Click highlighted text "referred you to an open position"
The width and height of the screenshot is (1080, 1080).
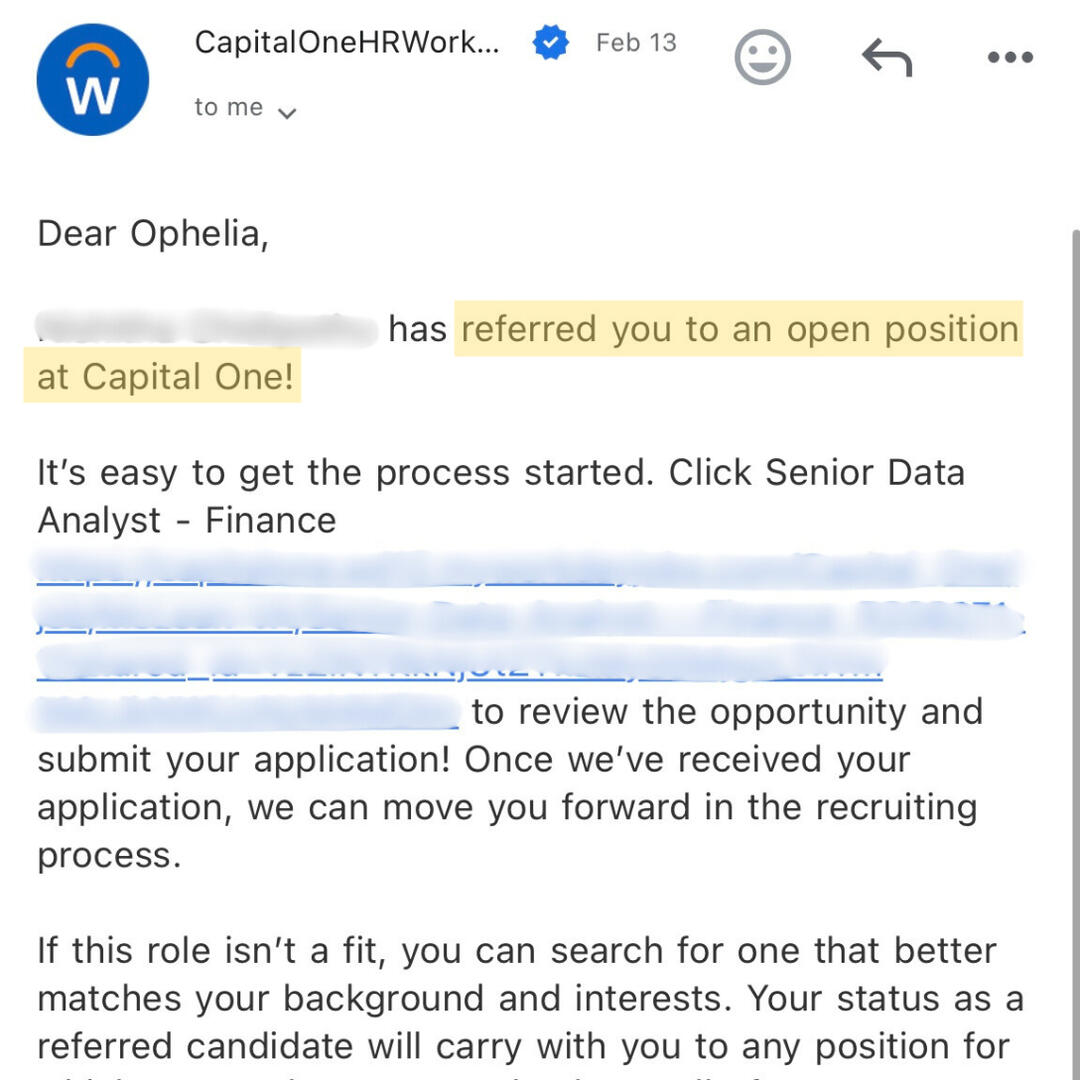click(739, 329)
